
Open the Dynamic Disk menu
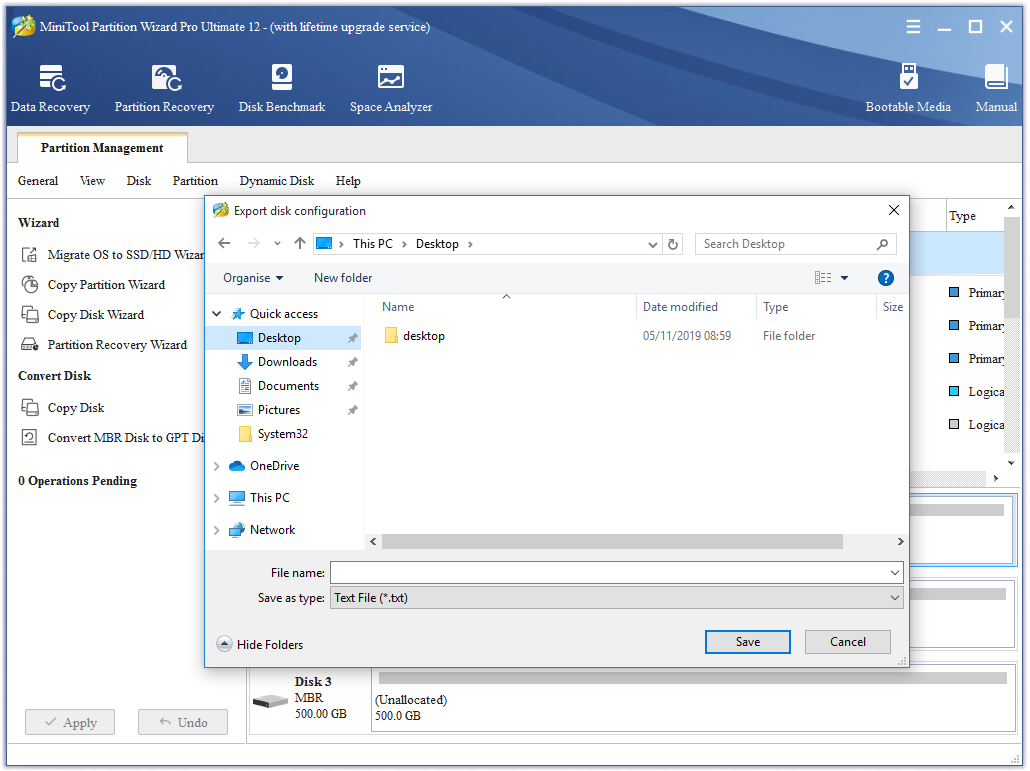[276, 181]
